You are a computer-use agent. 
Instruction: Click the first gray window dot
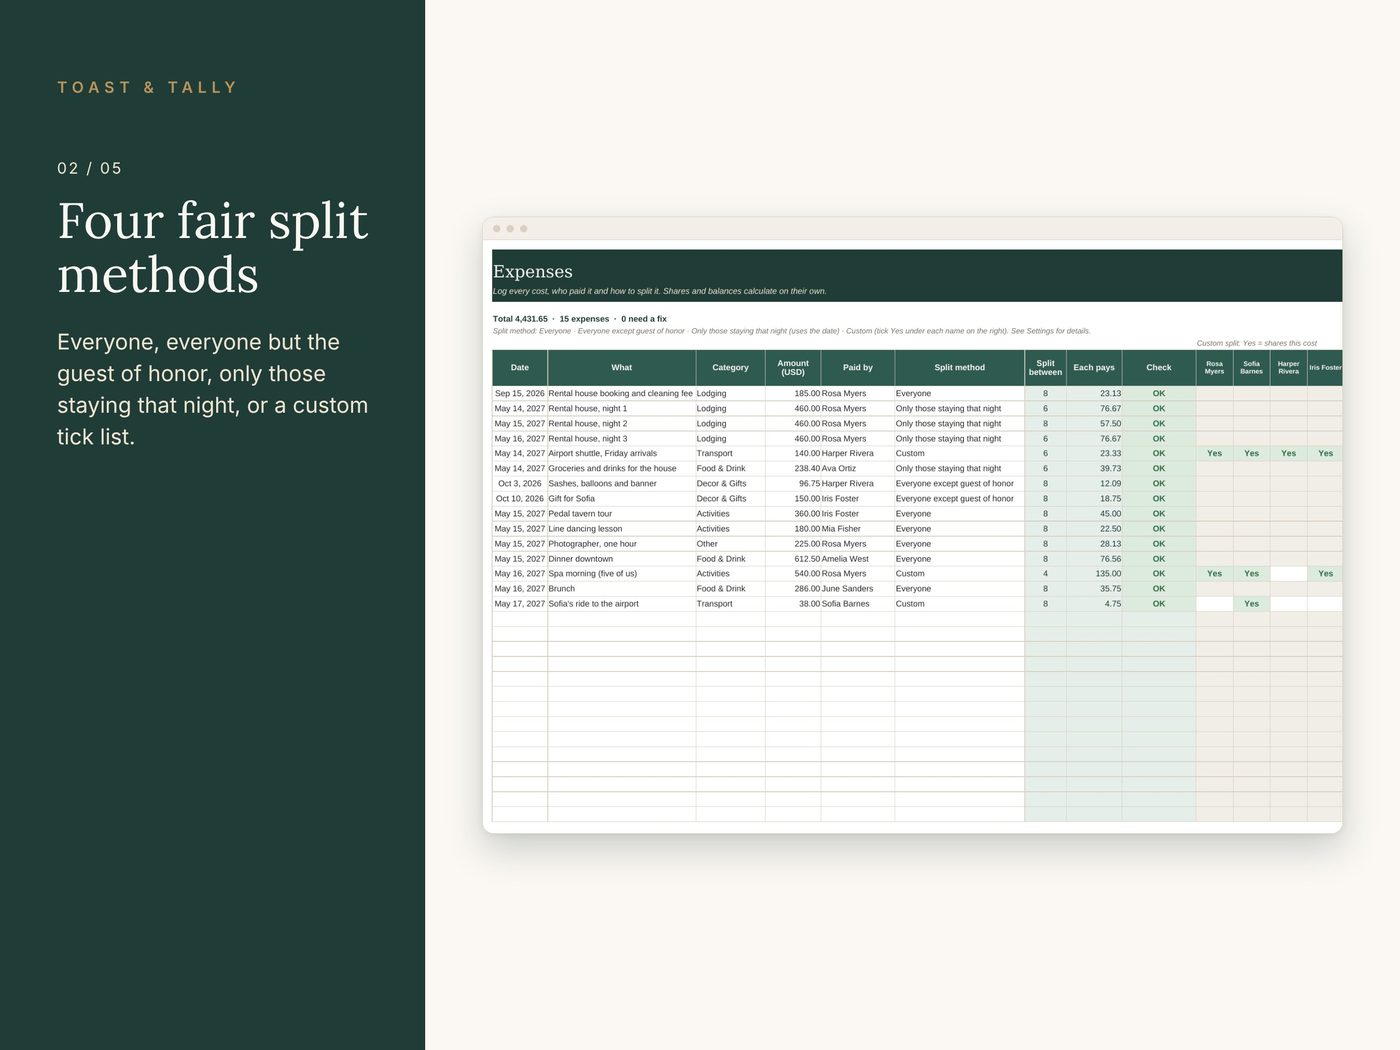pyautogui.click(x=497, y=229)
